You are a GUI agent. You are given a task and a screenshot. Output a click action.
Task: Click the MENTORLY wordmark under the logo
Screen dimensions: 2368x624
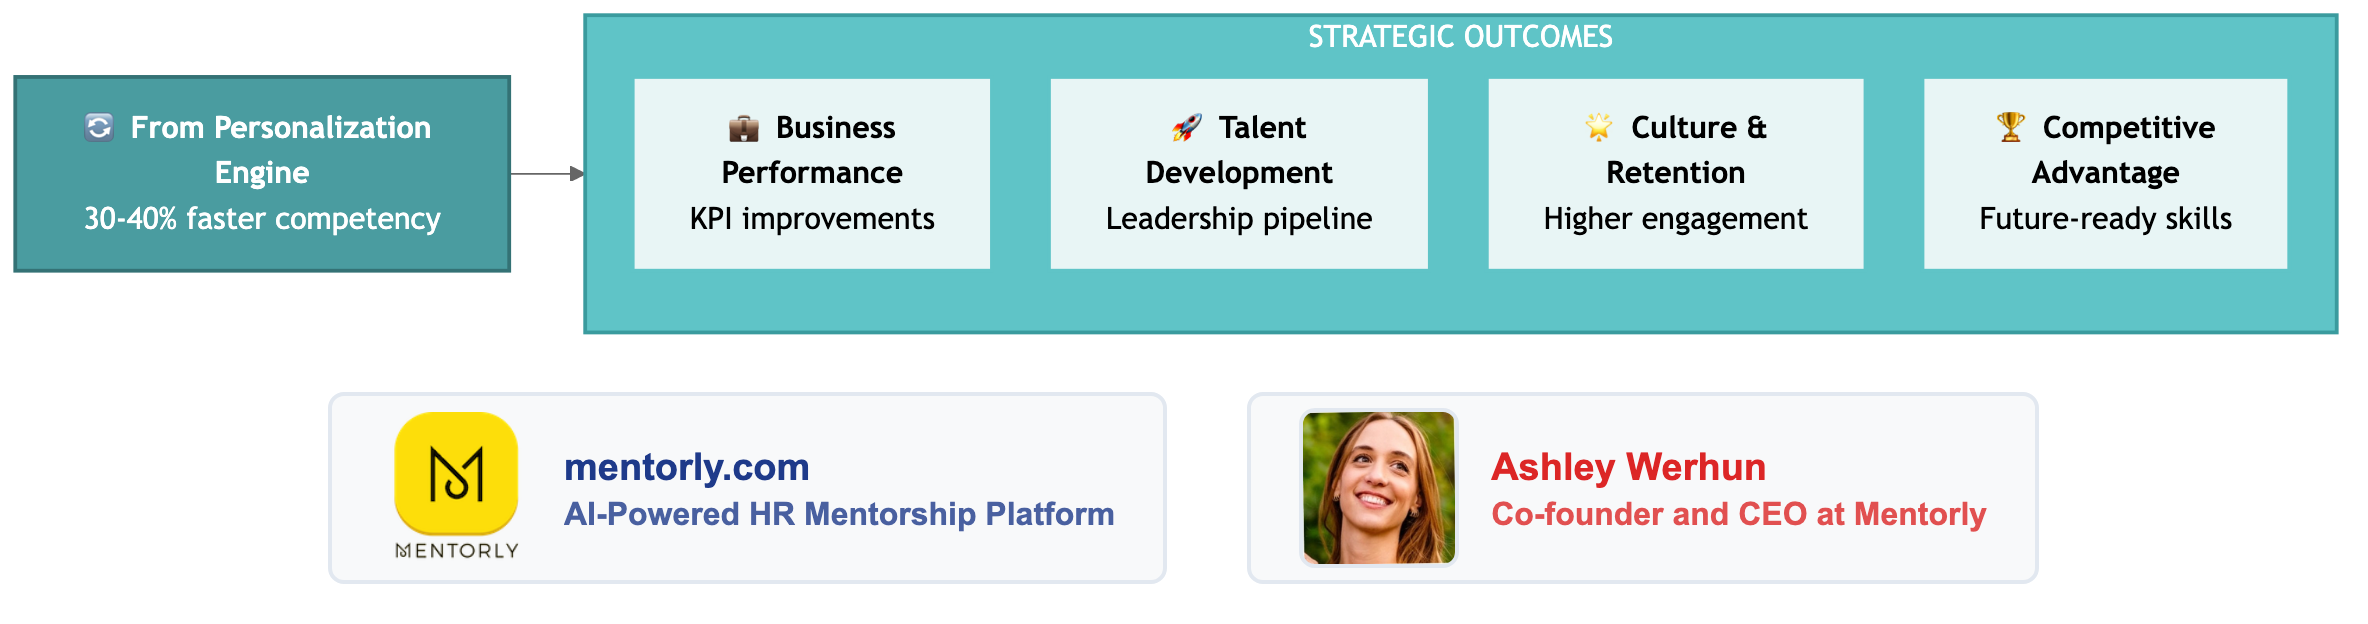tap(457, 551)
